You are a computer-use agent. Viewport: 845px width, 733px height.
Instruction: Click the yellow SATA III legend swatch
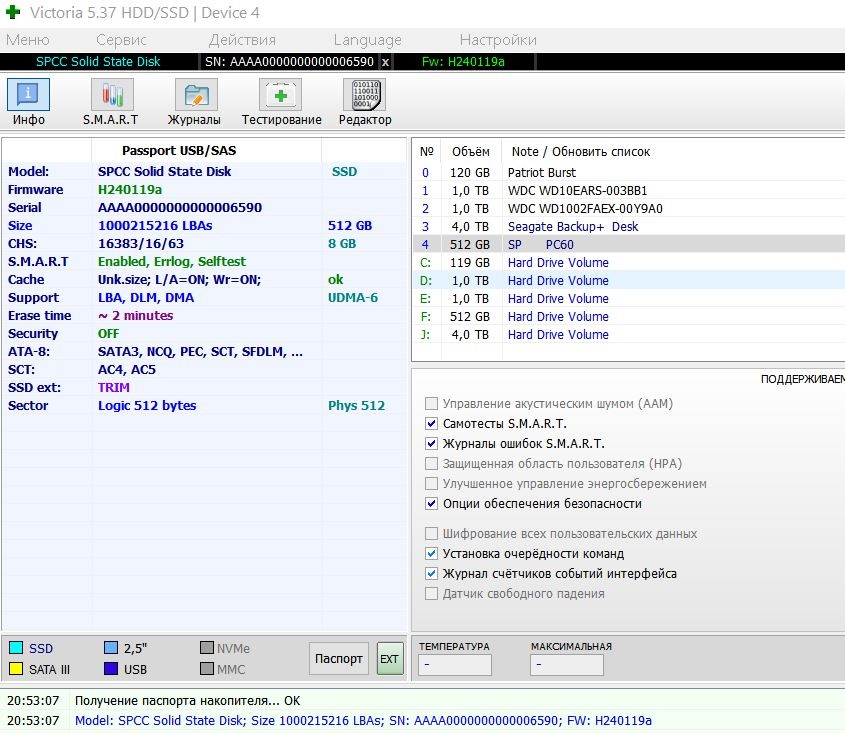pos(16,668)
